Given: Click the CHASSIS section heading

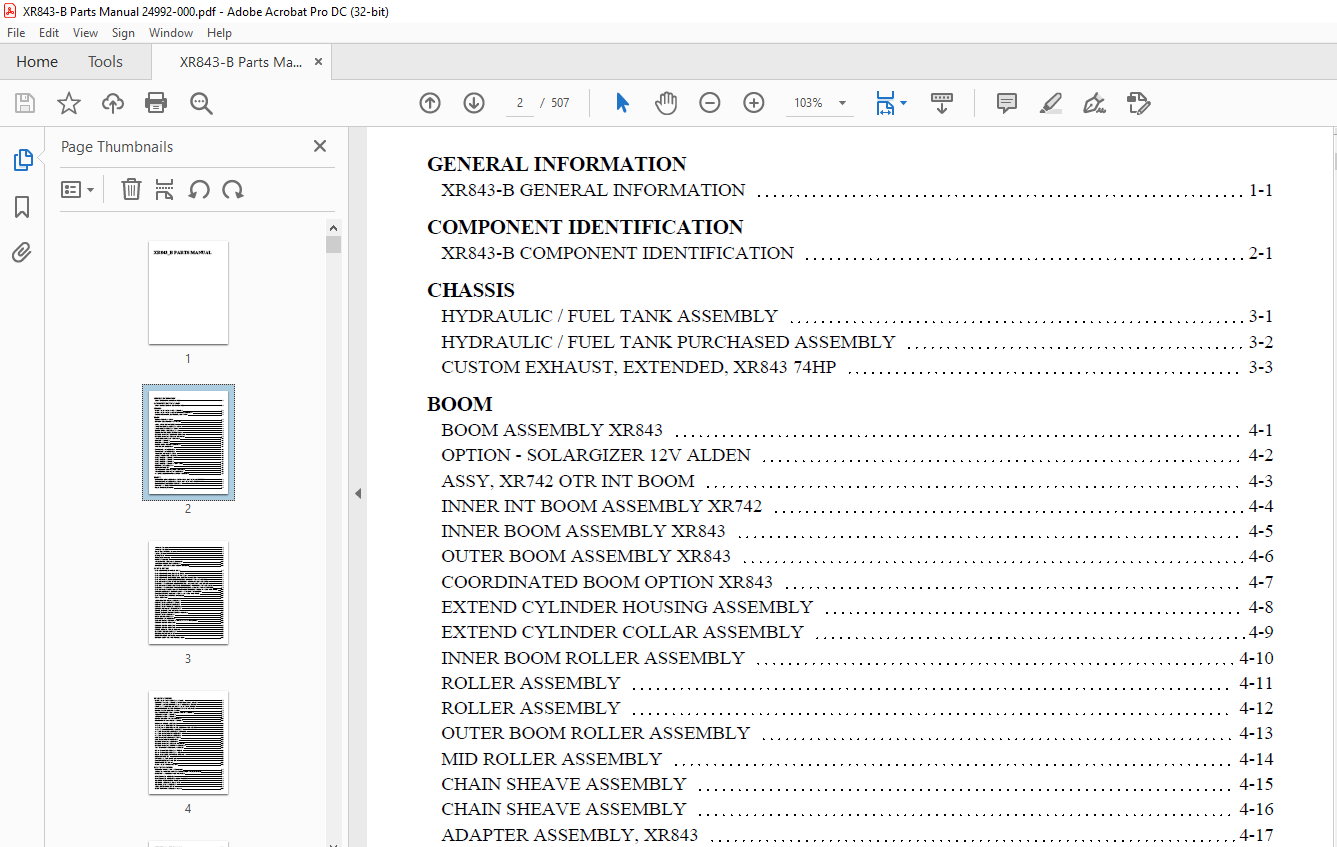Looking at the screenshot, I should 471,290.
